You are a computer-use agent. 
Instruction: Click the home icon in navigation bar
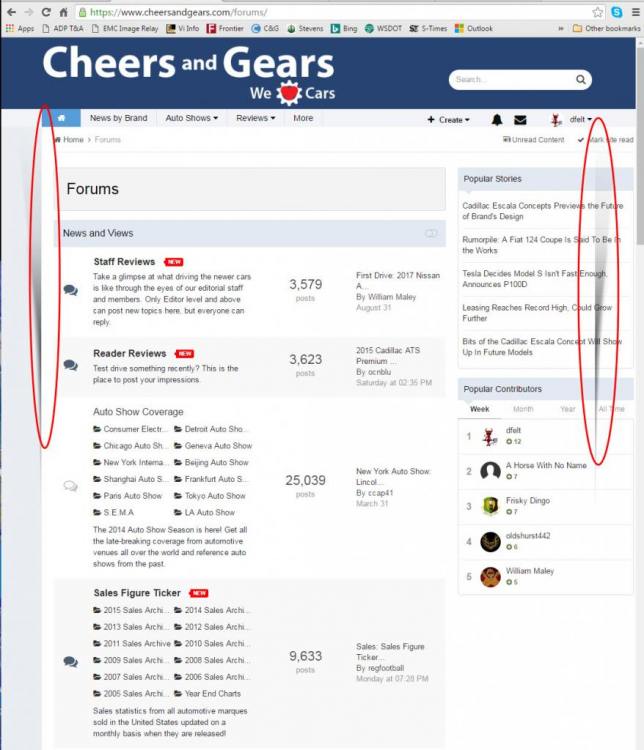(x=61, y=118)
